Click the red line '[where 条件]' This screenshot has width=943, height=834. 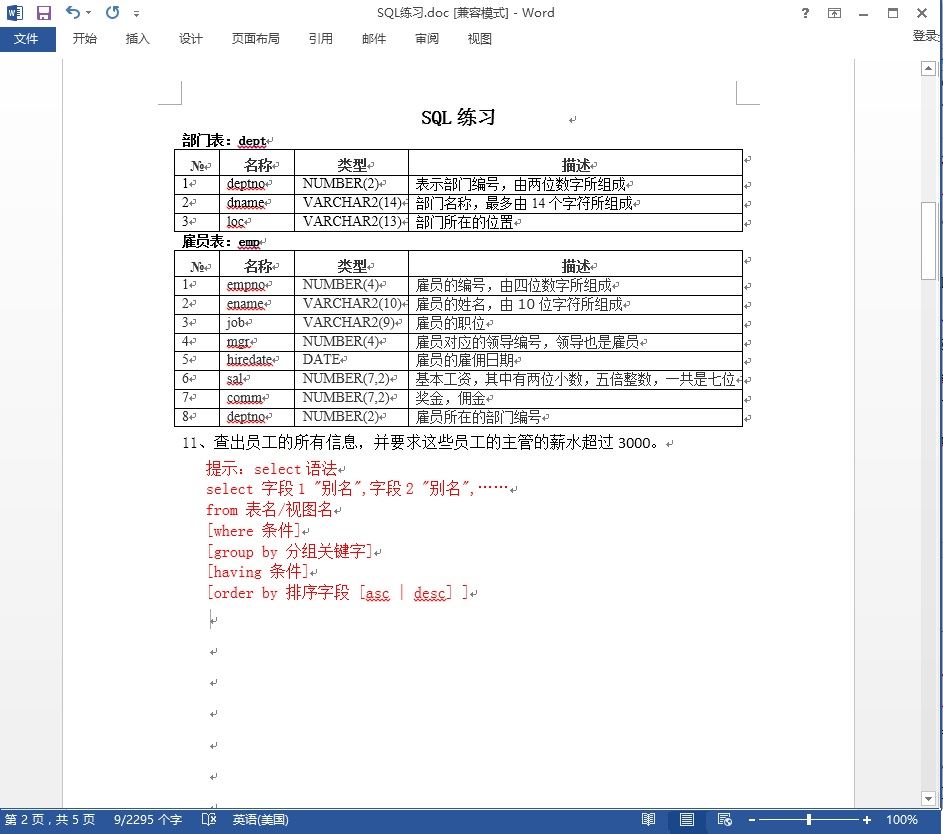(253, 530)
